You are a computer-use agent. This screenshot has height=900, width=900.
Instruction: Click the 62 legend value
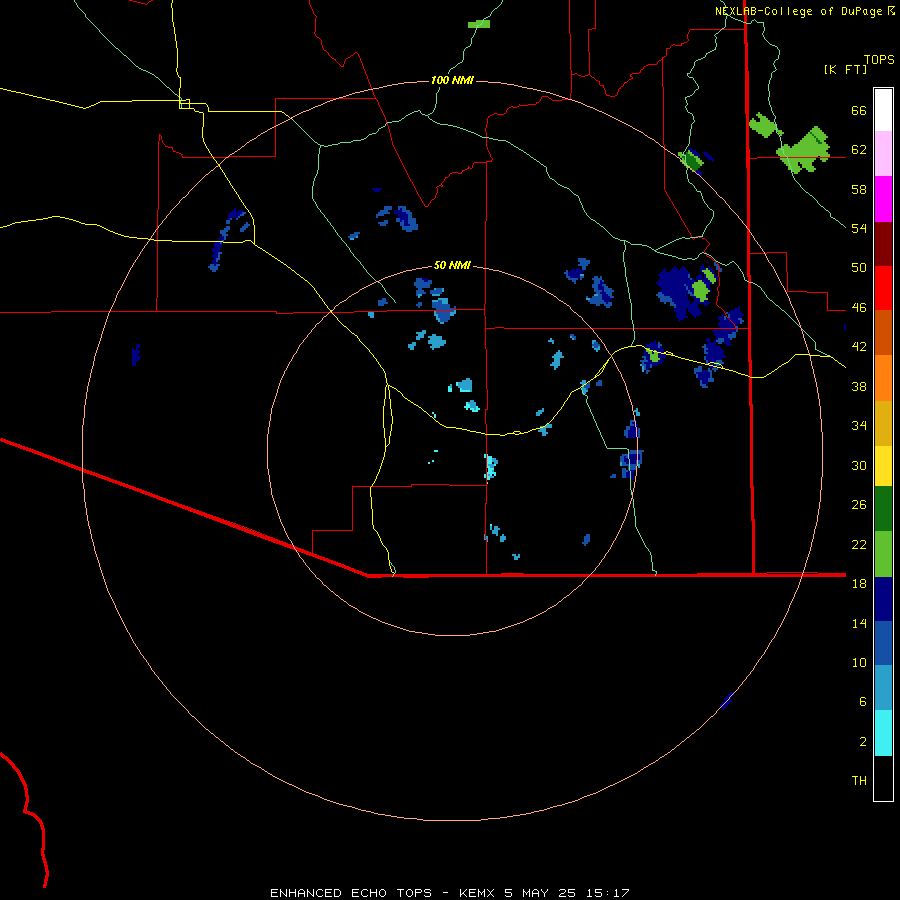click(x=859, y=150)
